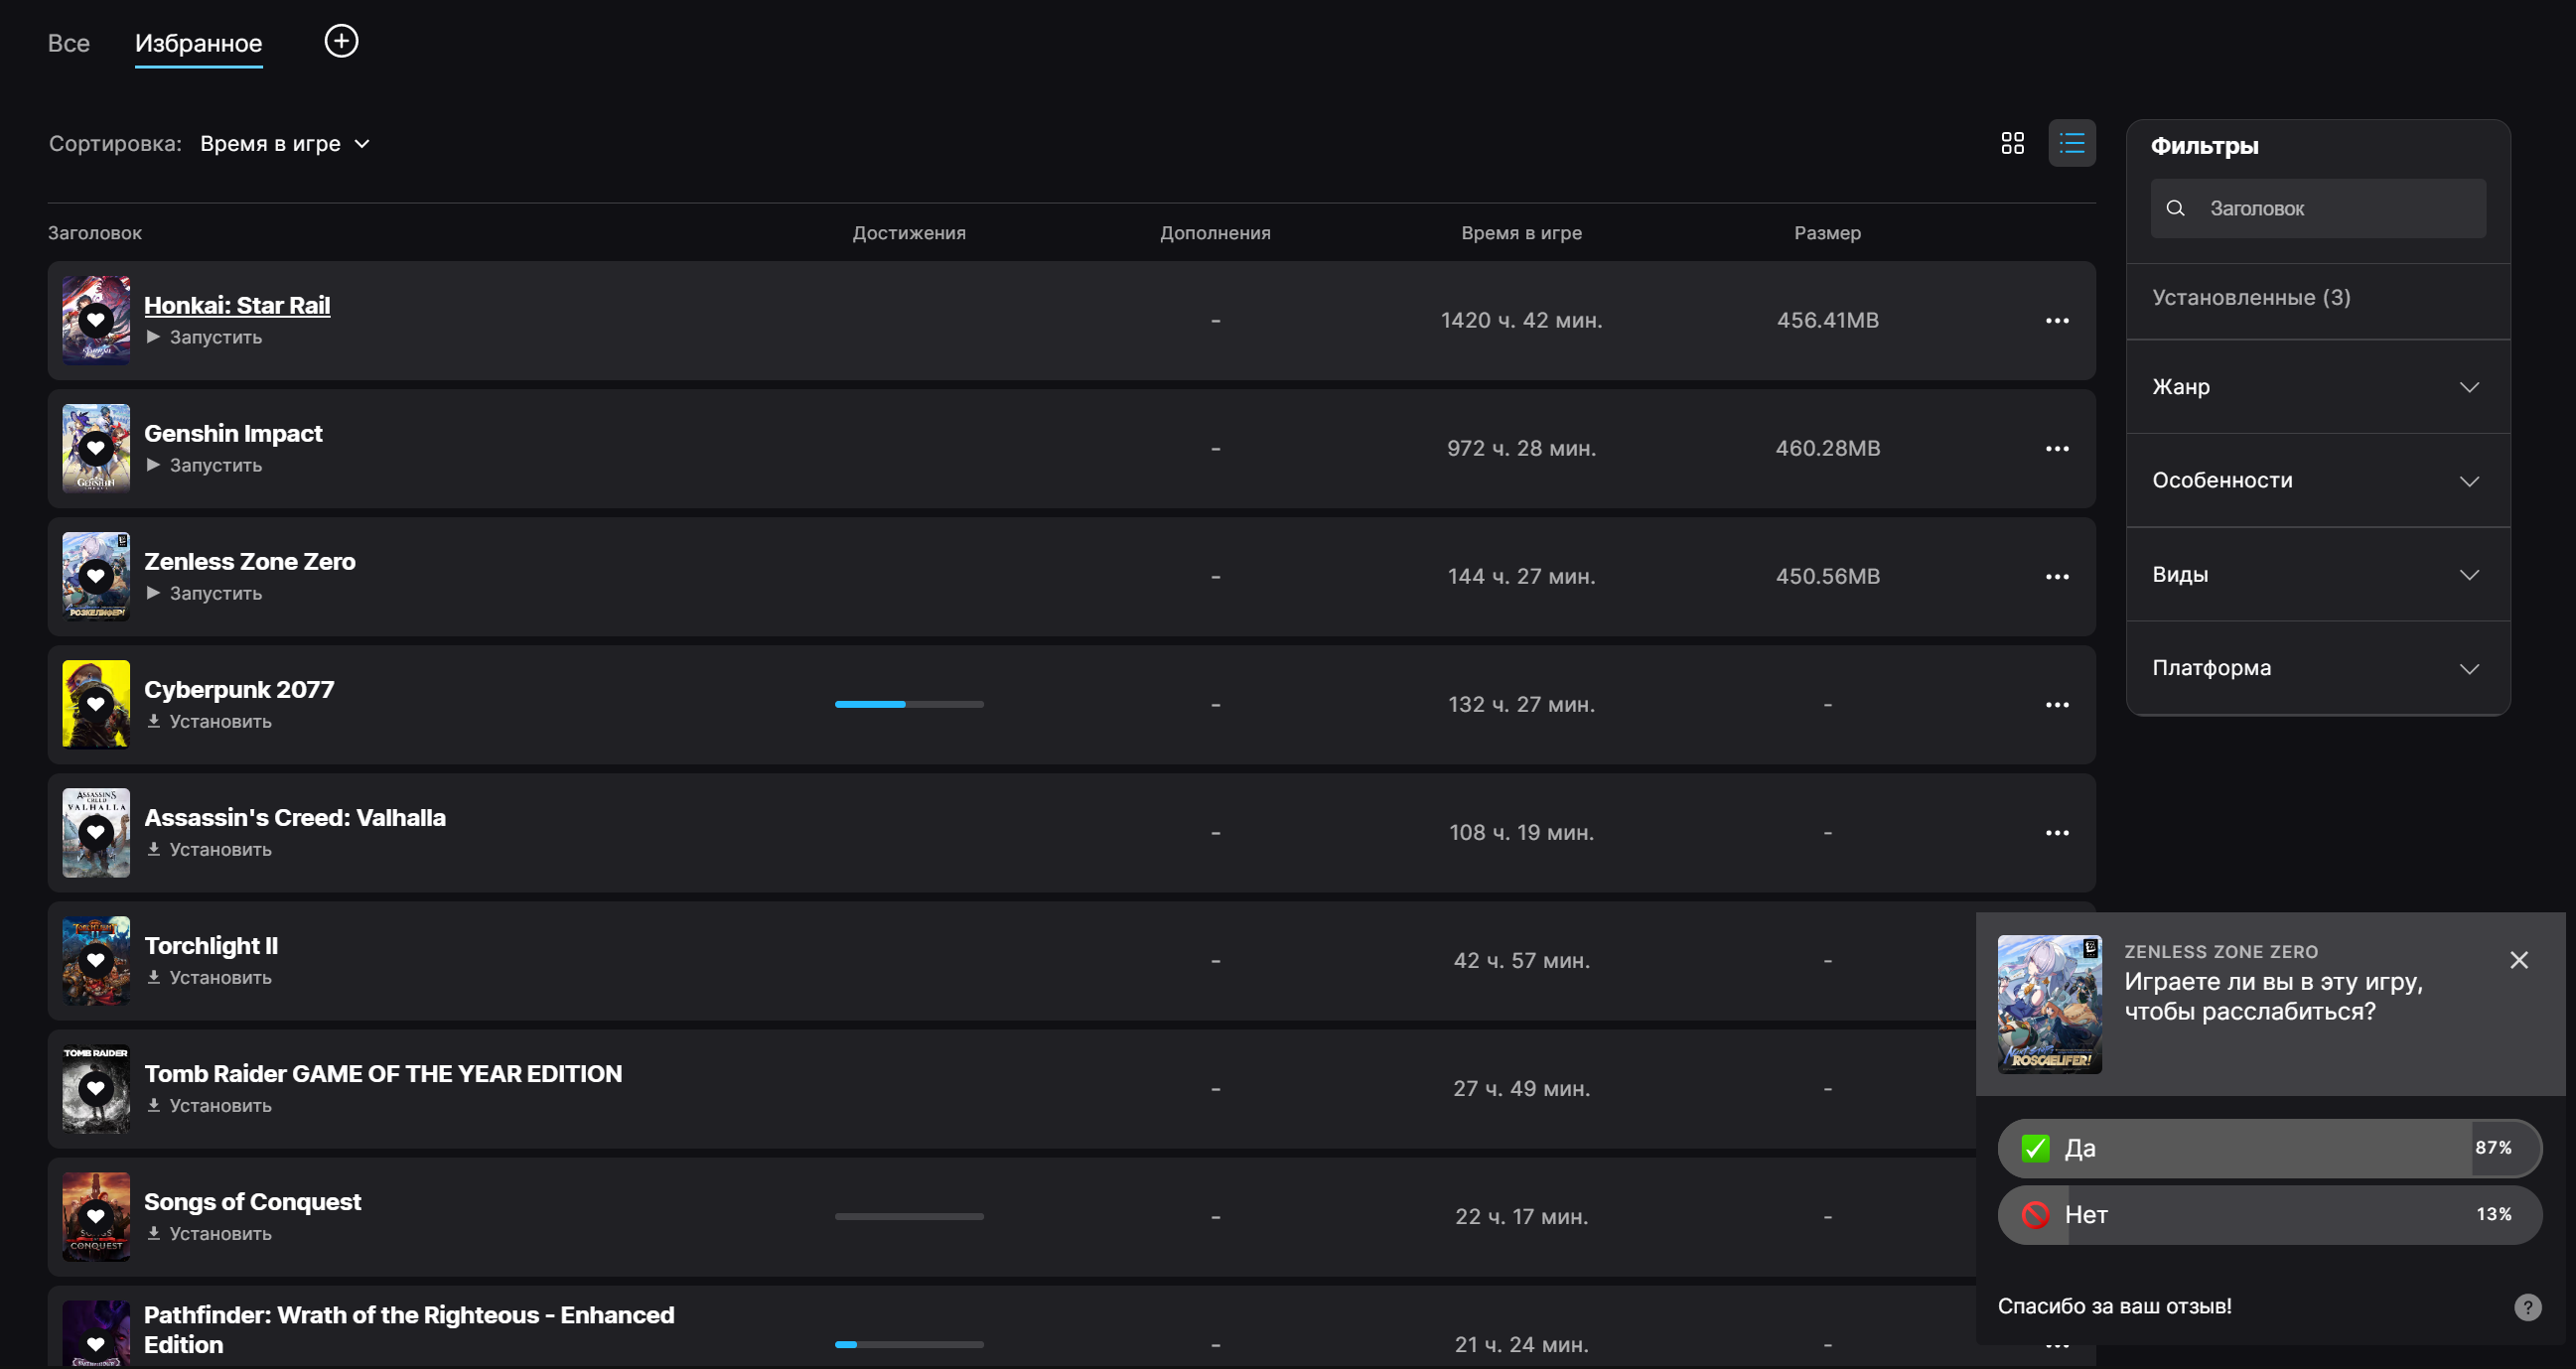Select the Избранное tab
This screenshot has width=2576, height=1369.
pos(198,43)
